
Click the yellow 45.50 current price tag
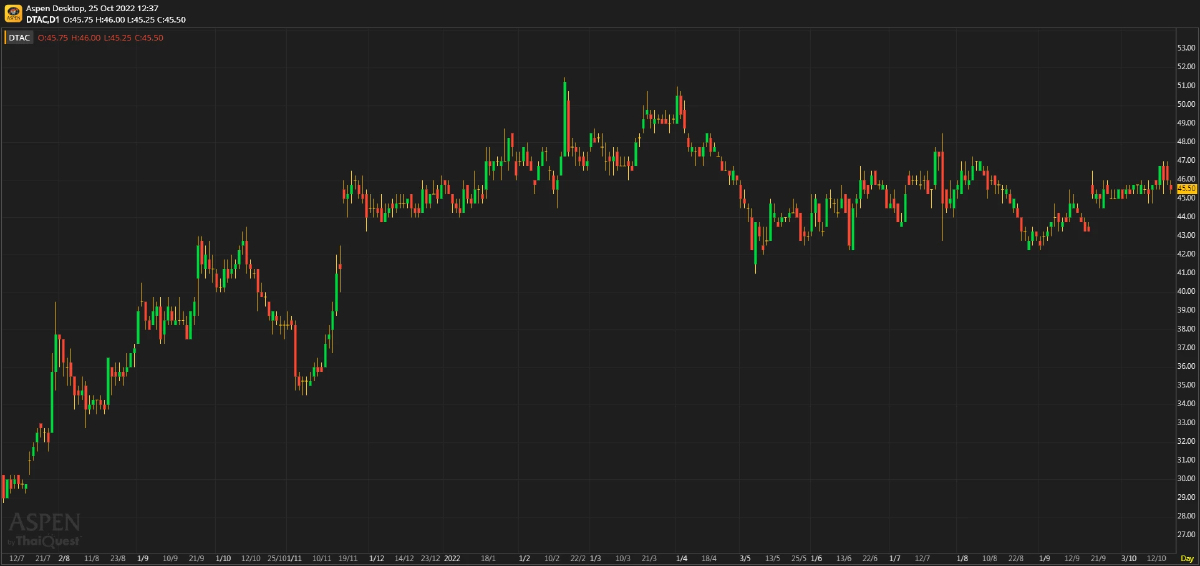pos(1187,188)
